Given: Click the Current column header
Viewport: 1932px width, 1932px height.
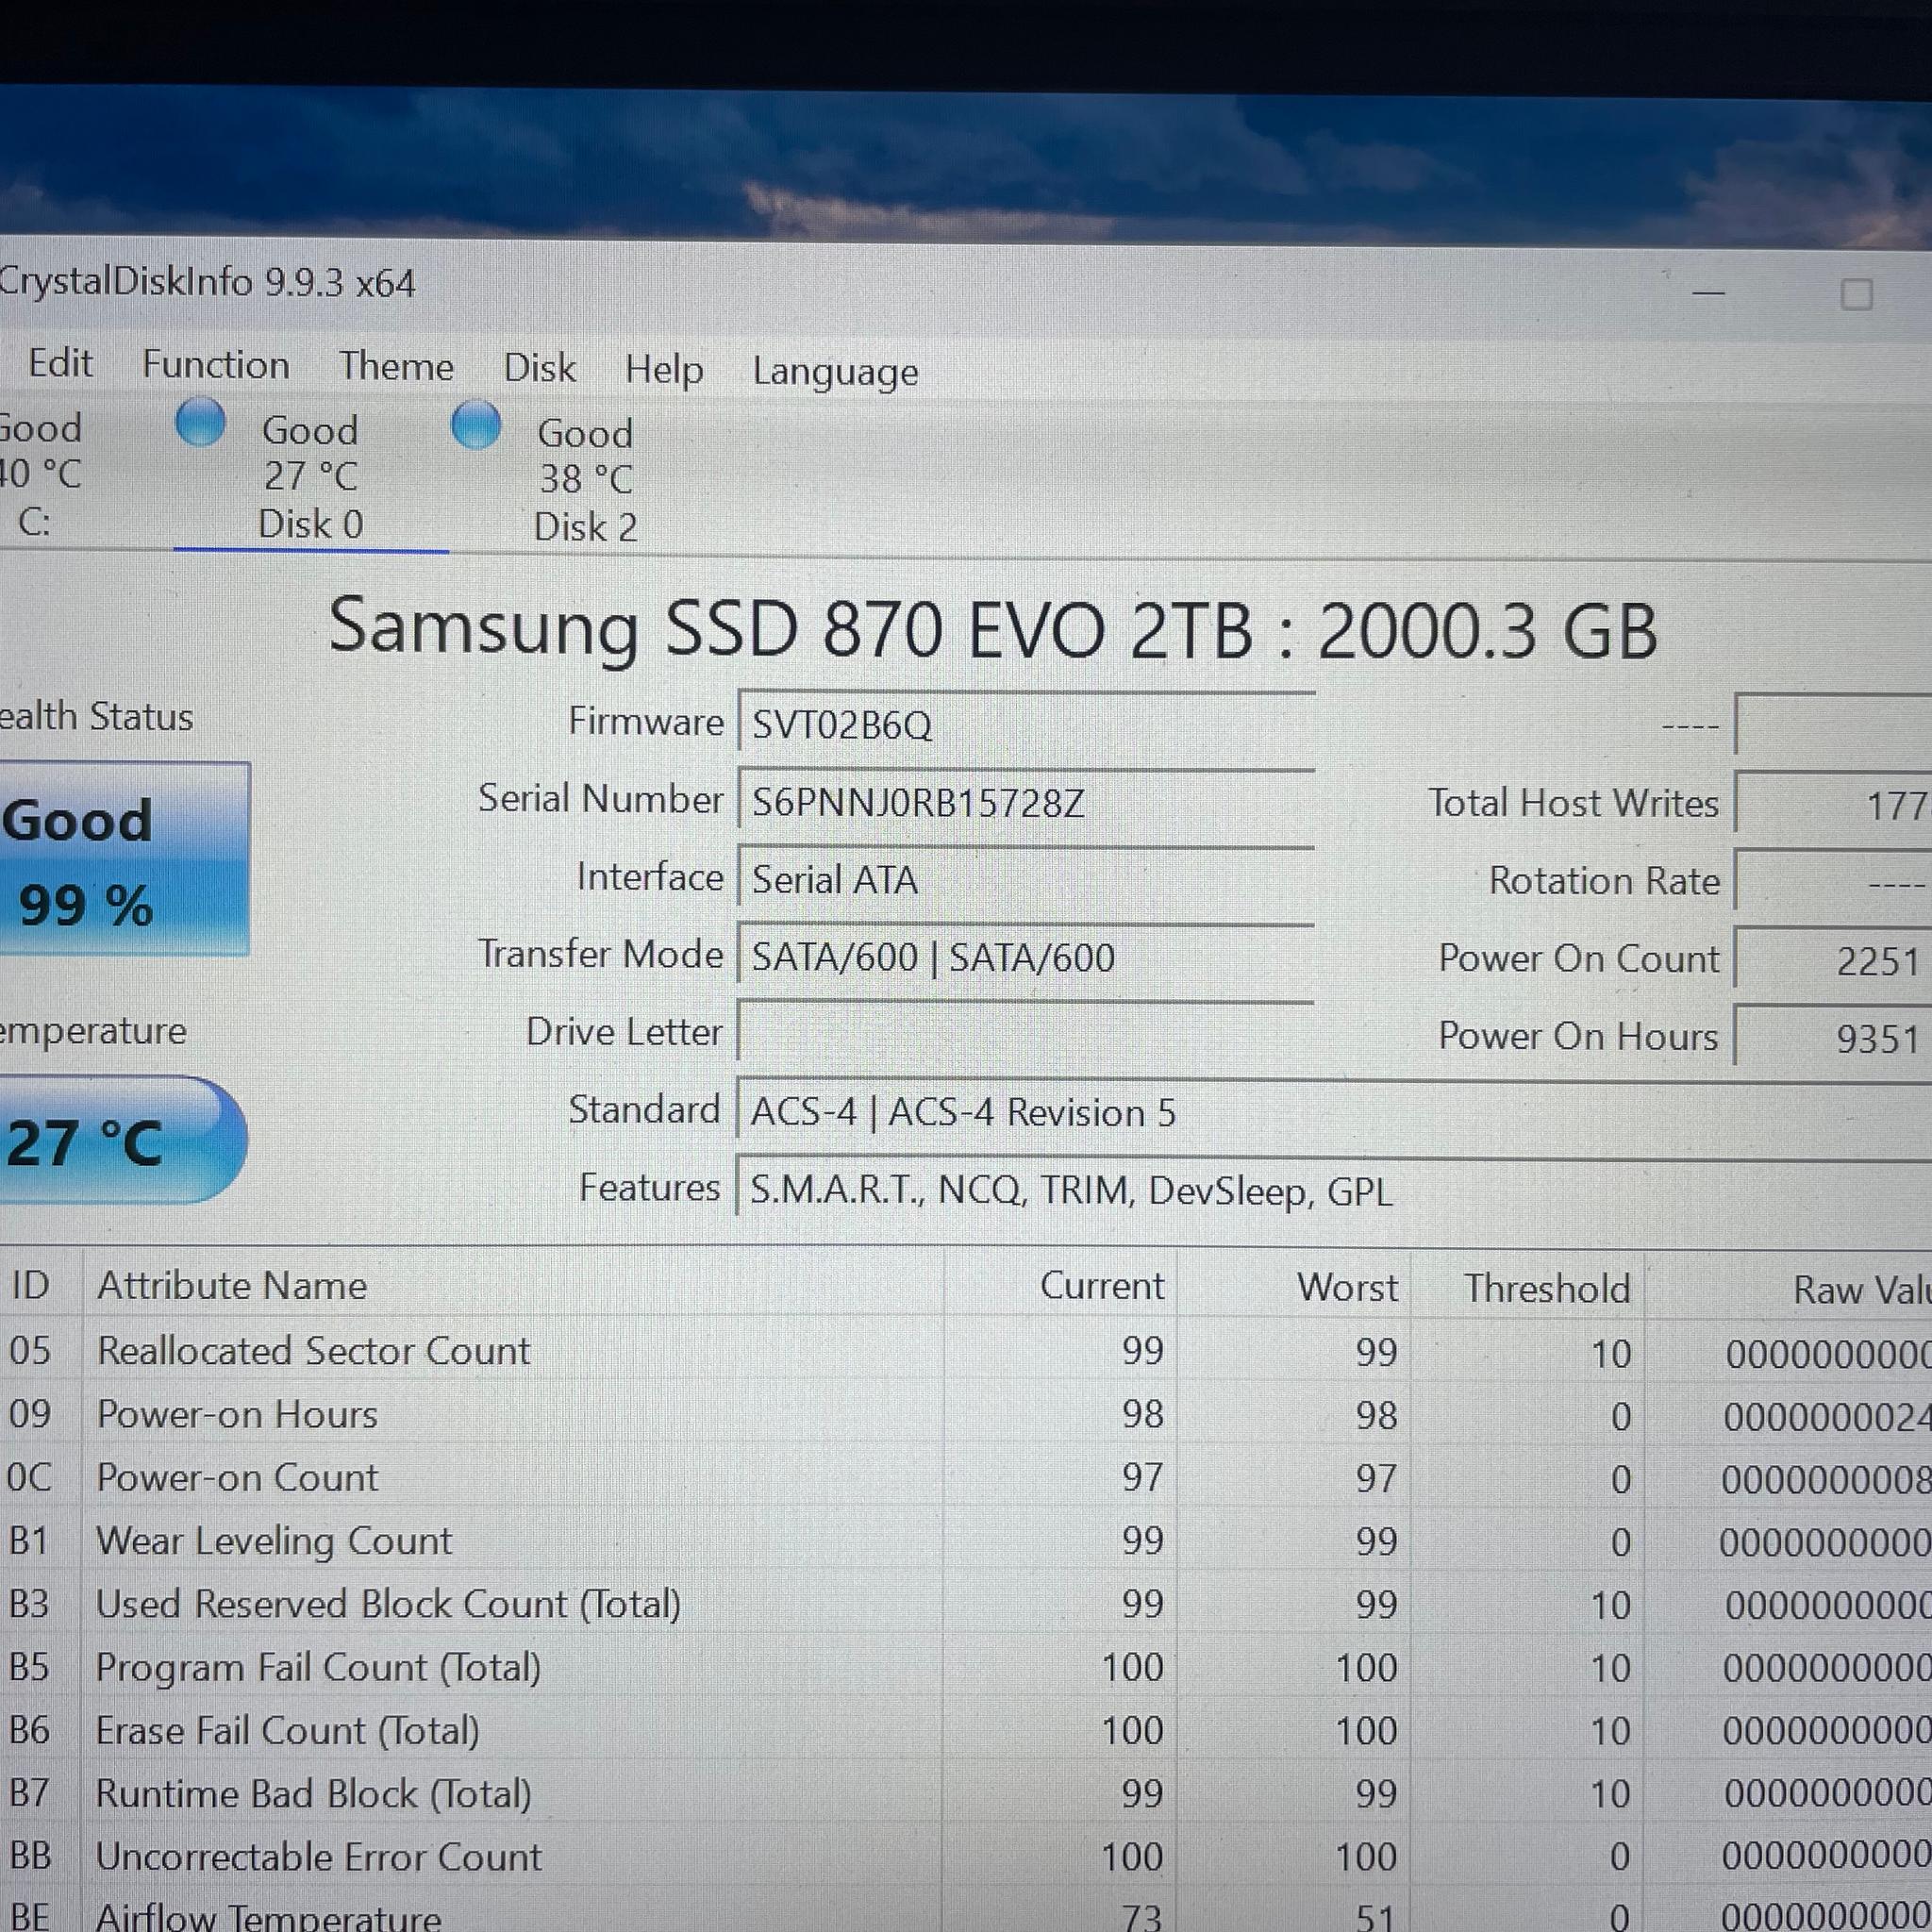Looking at the screenshot, I should 1060,1286.
